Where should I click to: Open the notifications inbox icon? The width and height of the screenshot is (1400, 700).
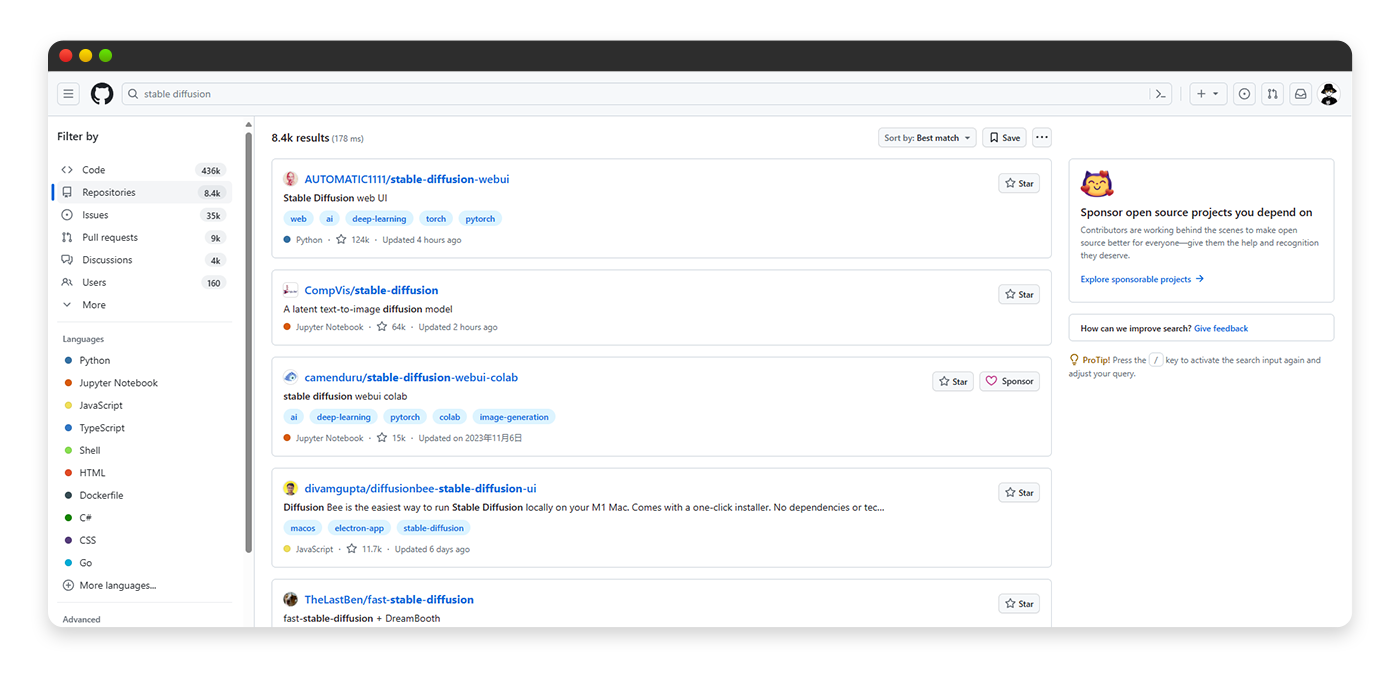[x=1300, y=94]
